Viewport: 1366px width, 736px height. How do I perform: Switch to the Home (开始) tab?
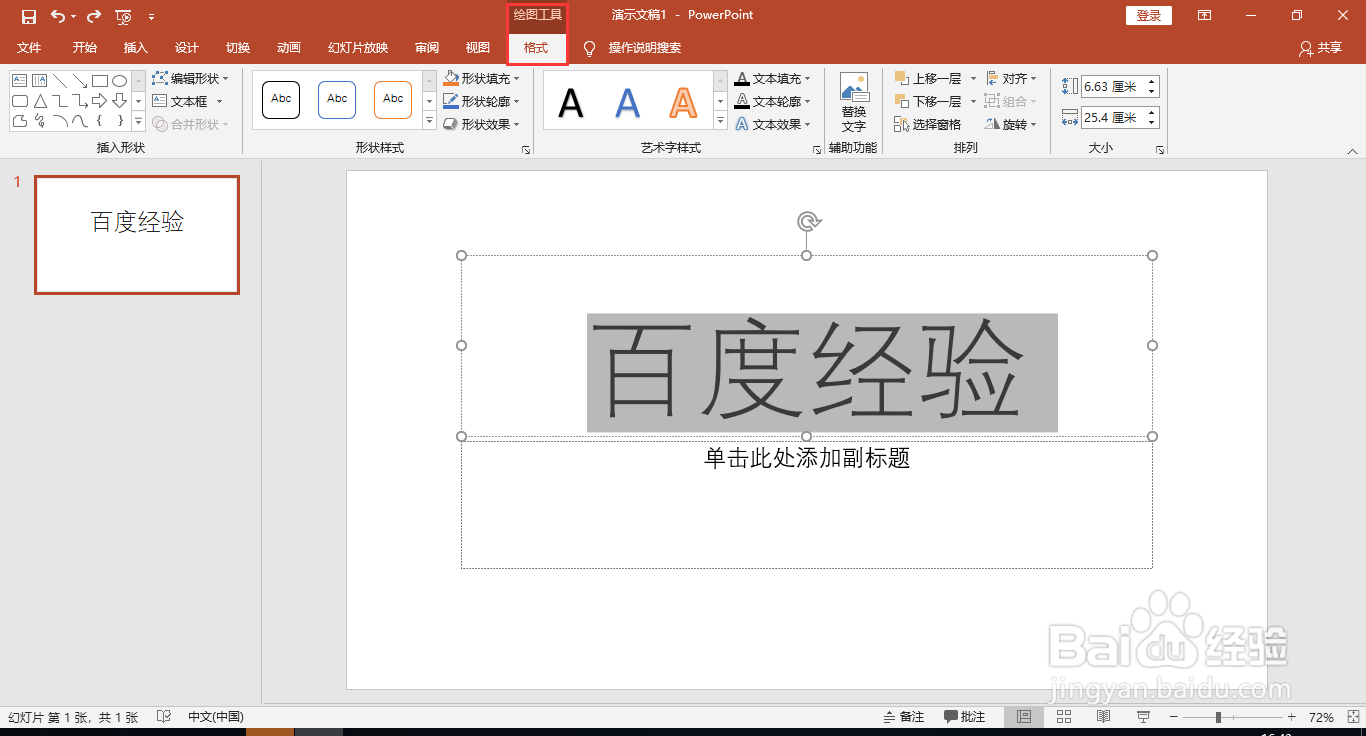coord(85,48)
